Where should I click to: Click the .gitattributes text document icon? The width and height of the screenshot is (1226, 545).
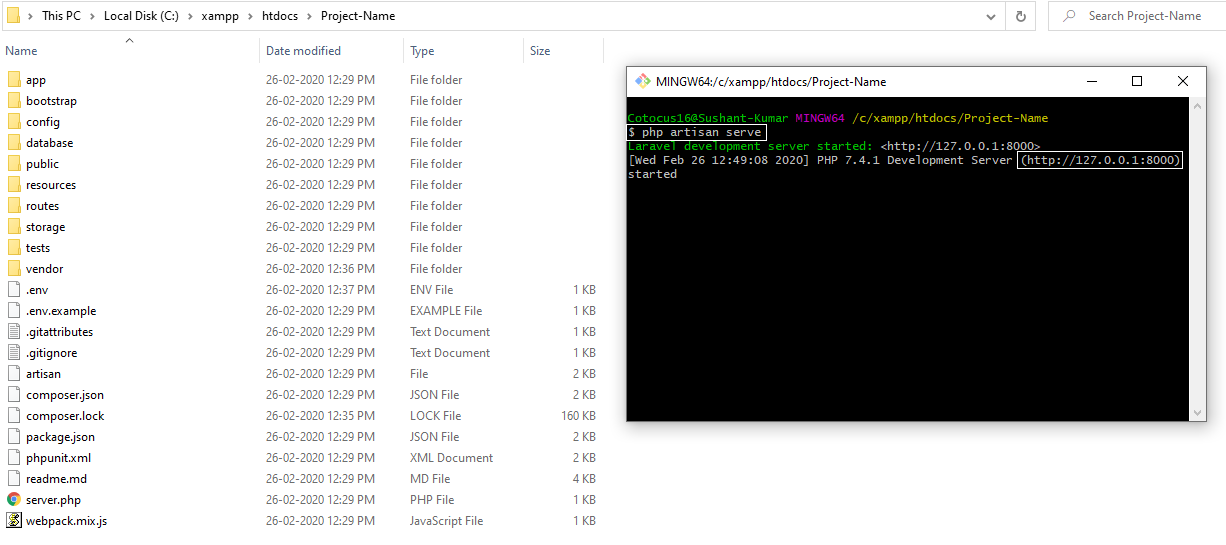(x=14, y=332)
